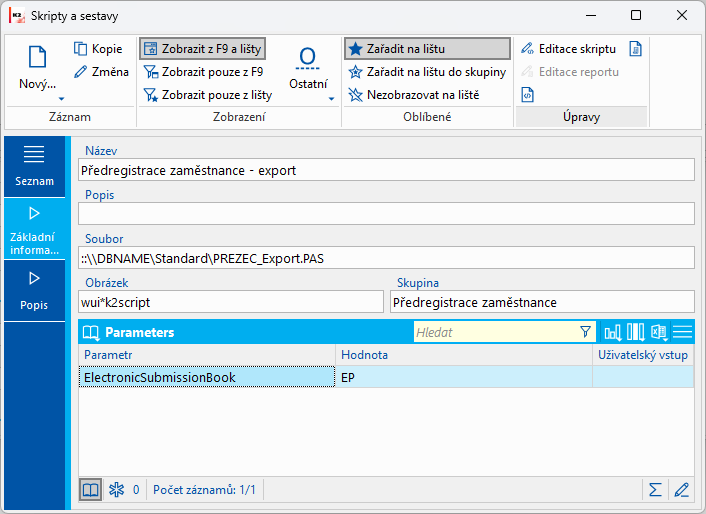Image resolution: width=706 pixels, height=514 pixels.
Task: Expand the Ostatní dropdown arrow
Action: 331,99
